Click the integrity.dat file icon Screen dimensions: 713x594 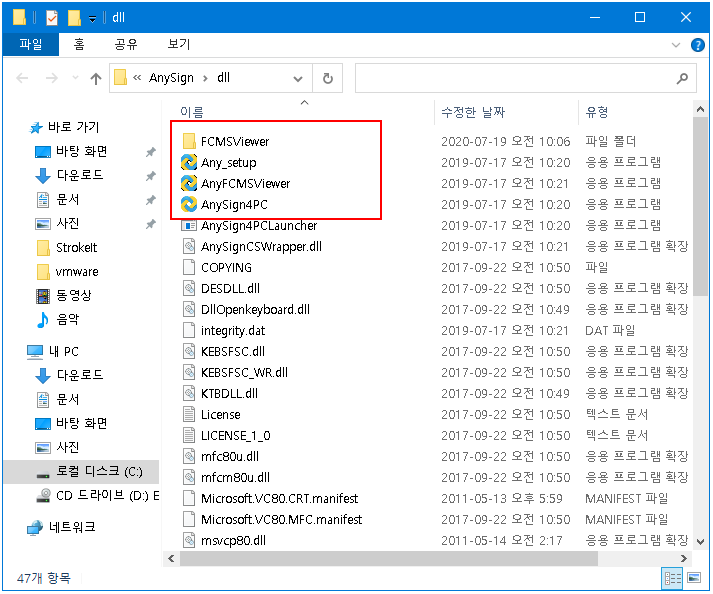tap(189, 330)
